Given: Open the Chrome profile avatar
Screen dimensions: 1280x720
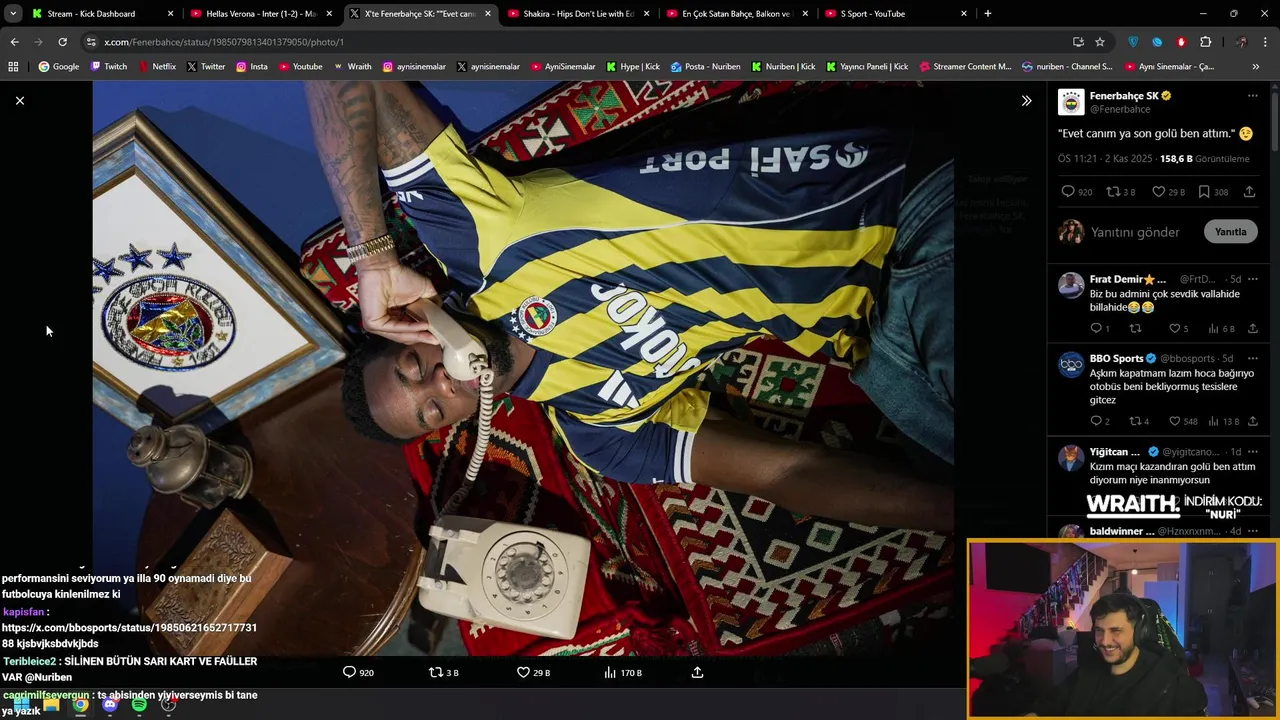Looking at the screenshot, I should (x=1241, y=42).
